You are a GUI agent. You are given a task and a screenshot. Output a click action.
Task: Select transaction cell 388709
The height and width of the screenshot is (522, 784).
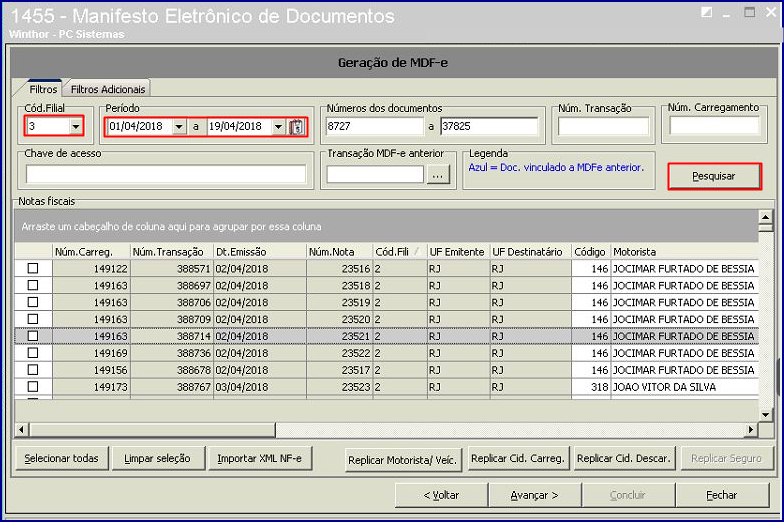pos(172,319)
